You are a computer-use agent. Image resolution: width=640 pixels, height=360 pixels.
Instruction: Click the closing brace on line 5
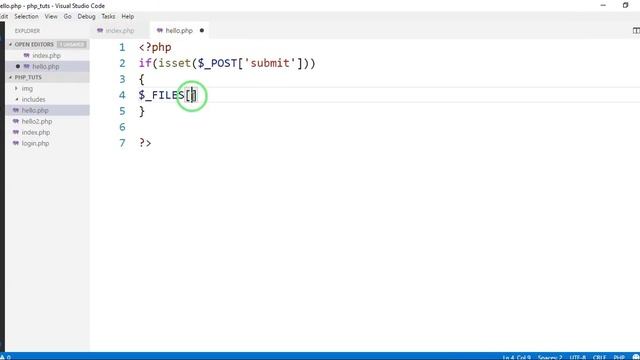142,111
